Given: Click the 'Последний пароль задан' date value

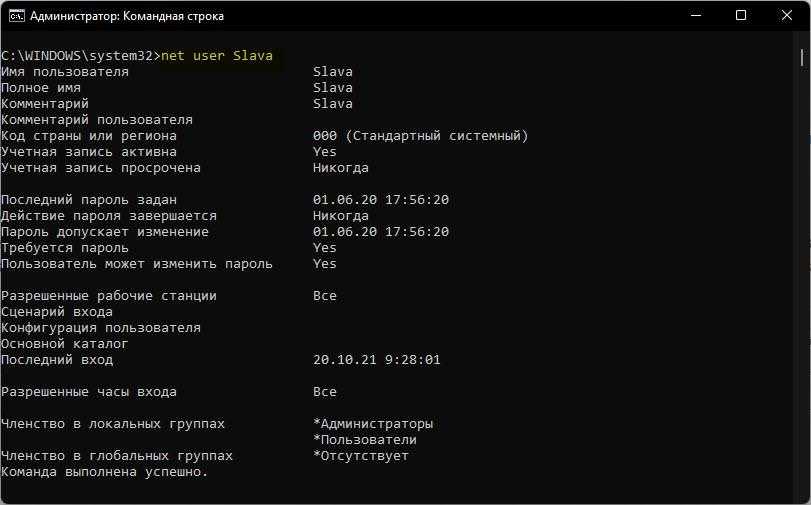Looking at the screenshot, I should 380,200.
